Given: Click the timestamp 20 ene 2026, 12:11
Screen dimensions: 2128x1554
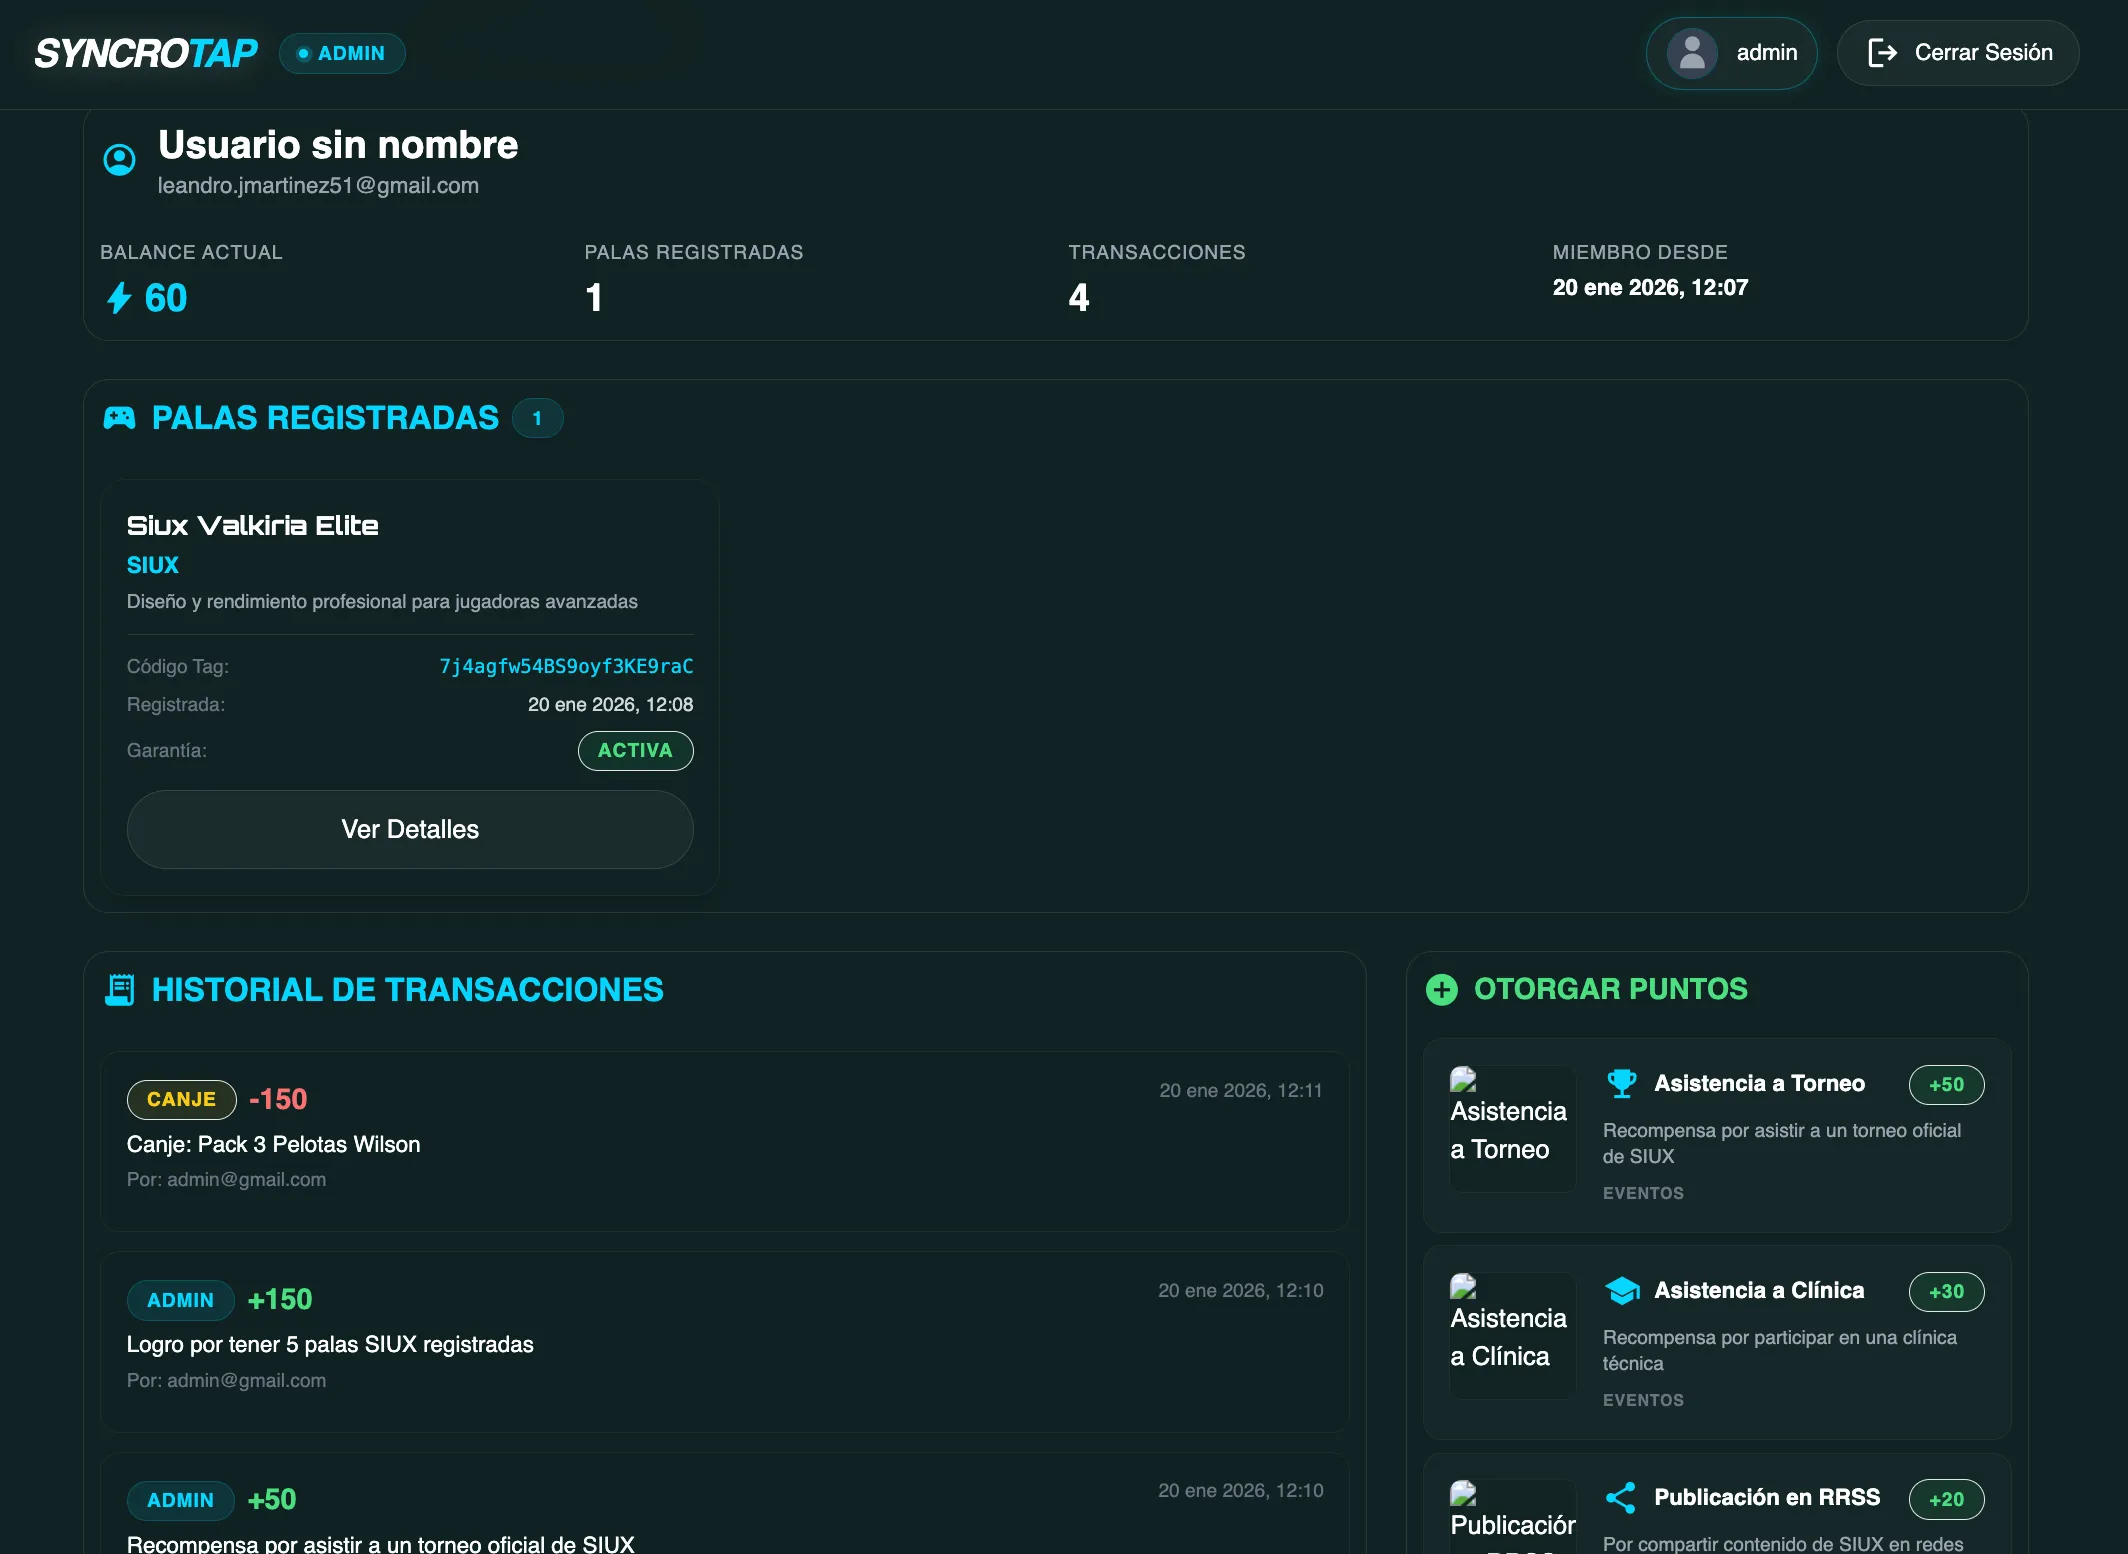Looking at the screenshot, I should point(1241,1090).
